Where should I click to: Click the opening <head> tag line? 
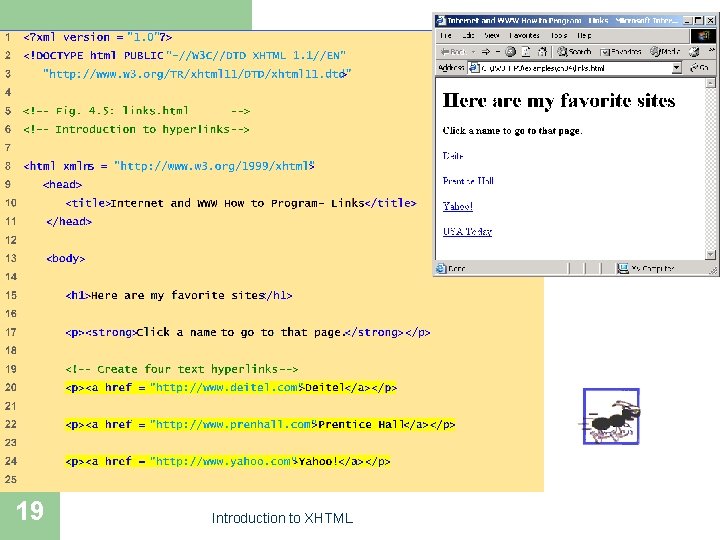click(x=62, y=185)
